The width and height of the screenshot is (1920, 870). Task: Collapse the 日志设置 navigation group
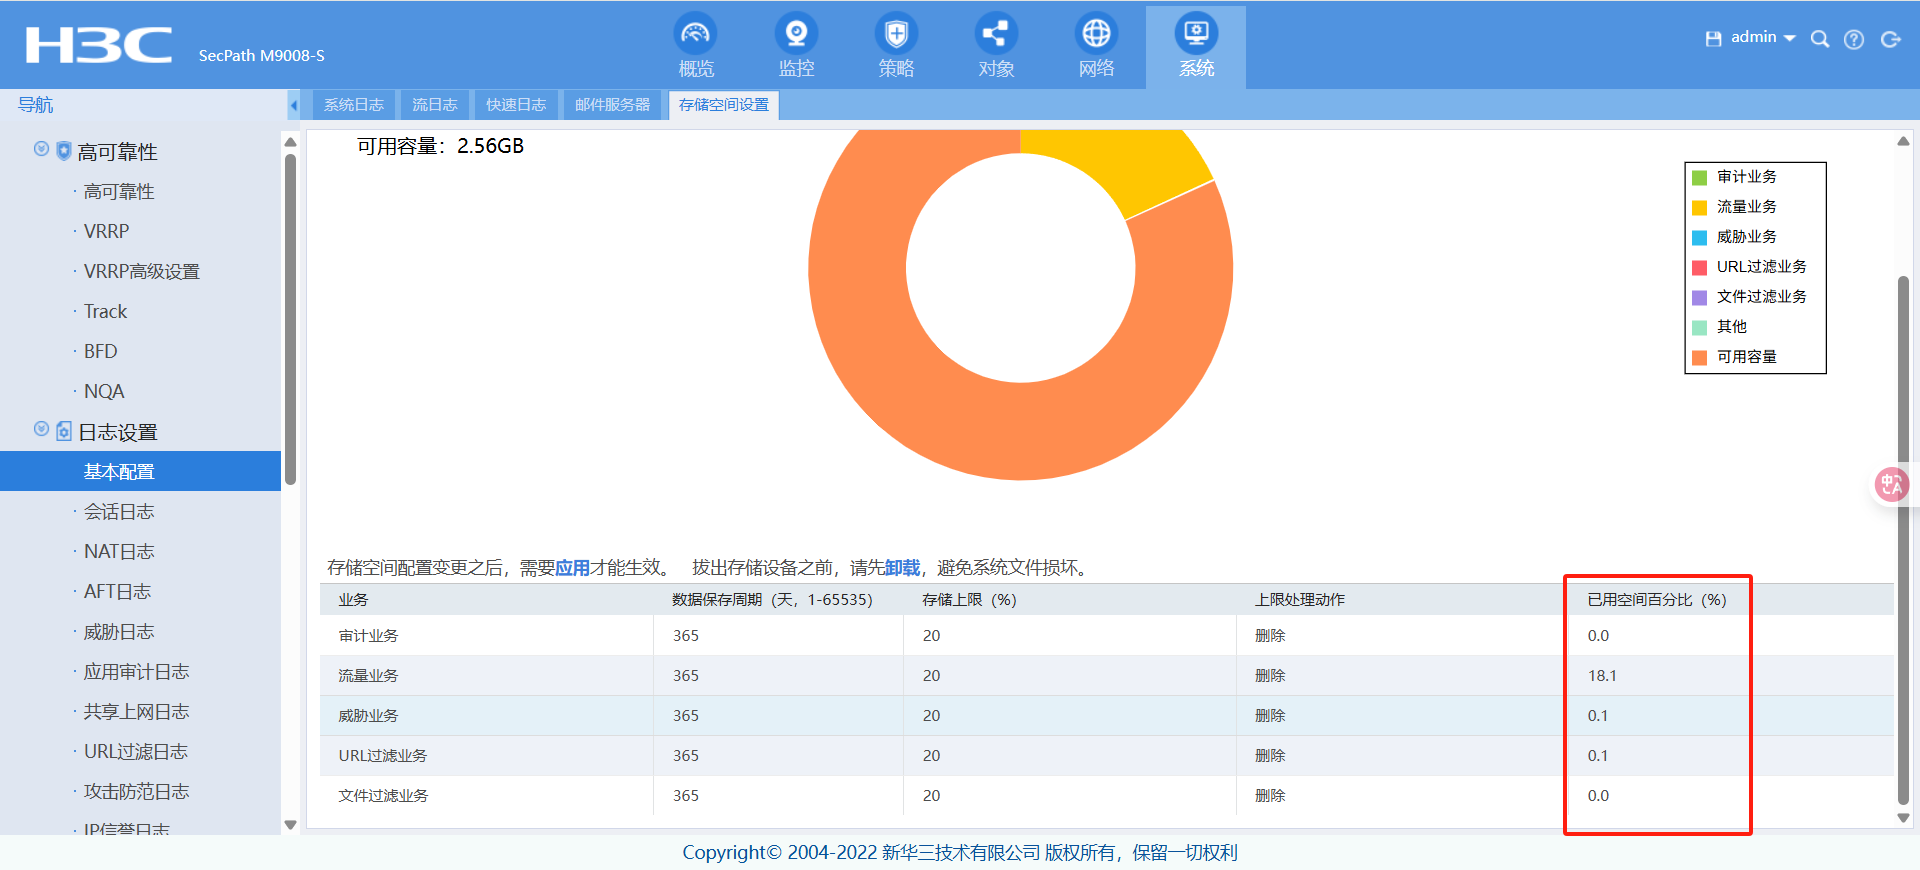point(41,429)
